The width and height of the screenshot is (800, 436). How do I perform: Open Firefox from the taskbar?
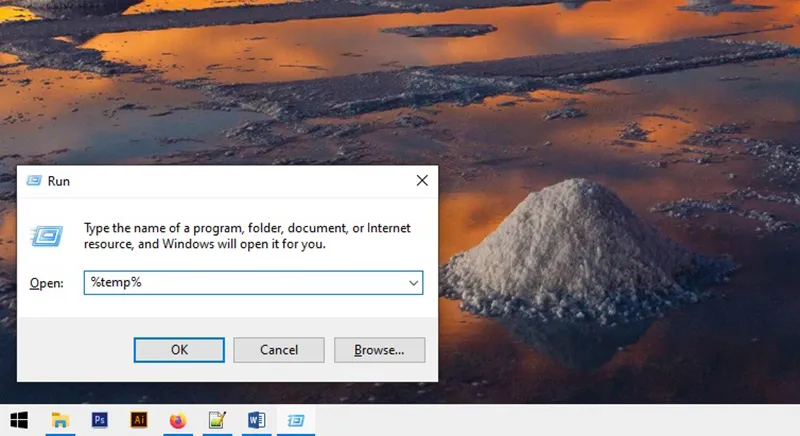178,420
